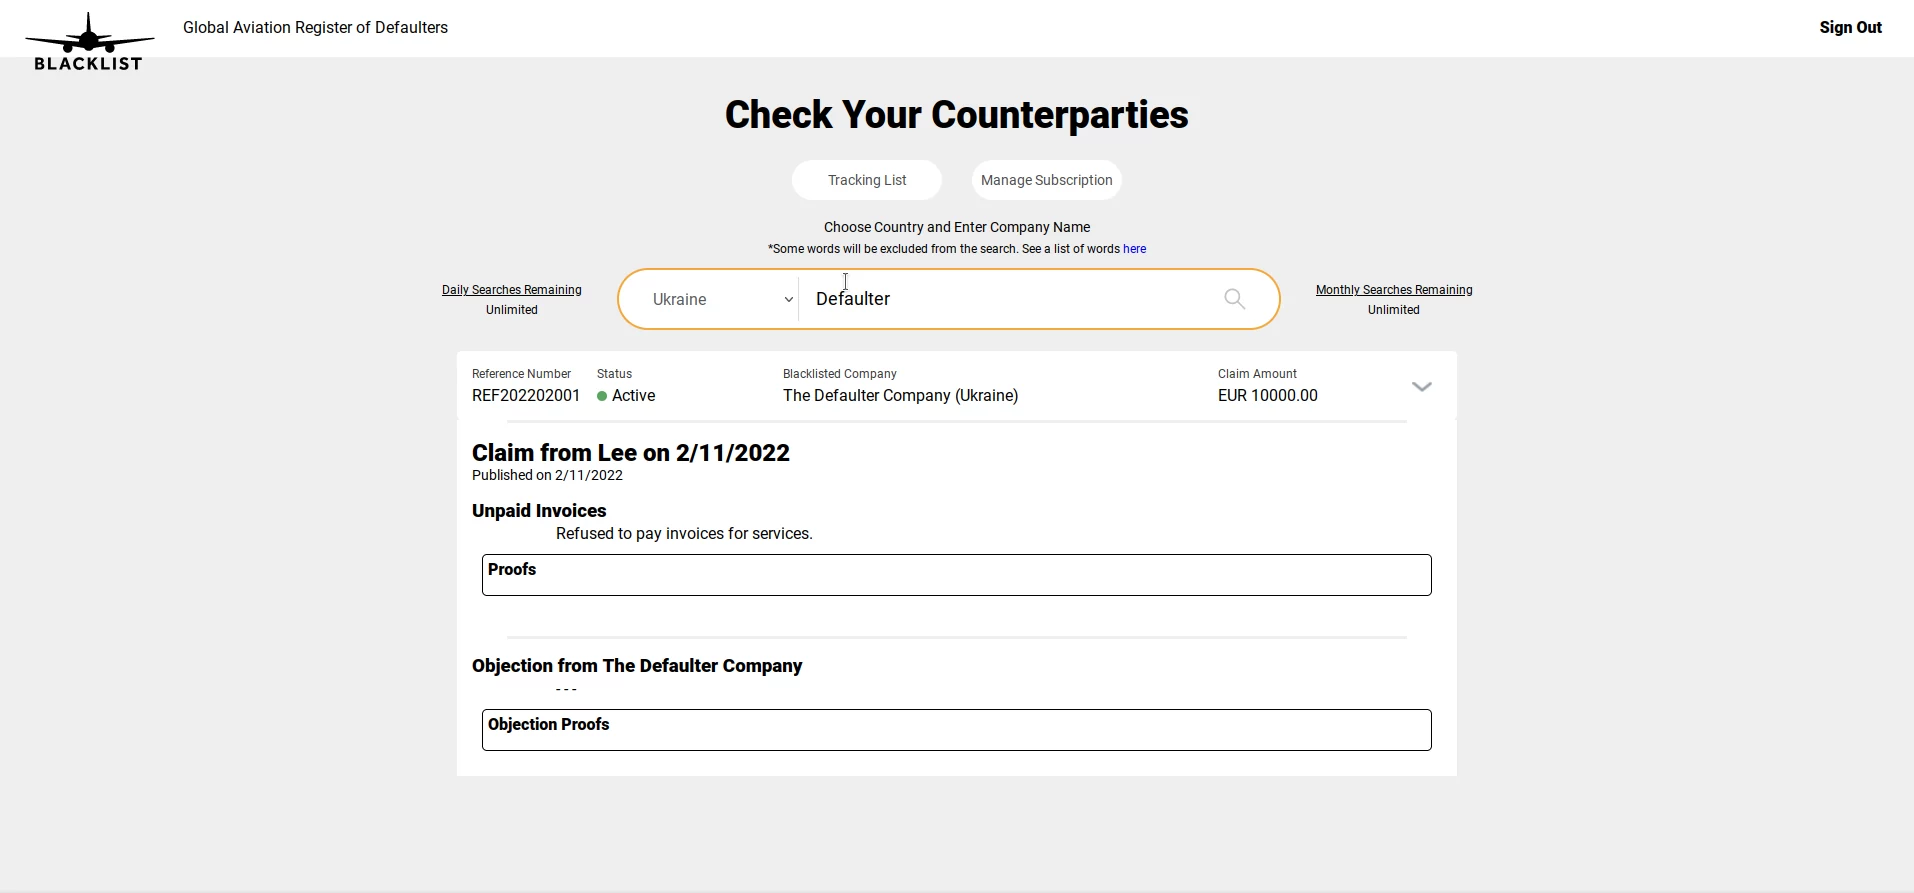1914x893 pixels.
Task: Click 'Choose Country and Enter Company Name' text
Action: (957, 227)
